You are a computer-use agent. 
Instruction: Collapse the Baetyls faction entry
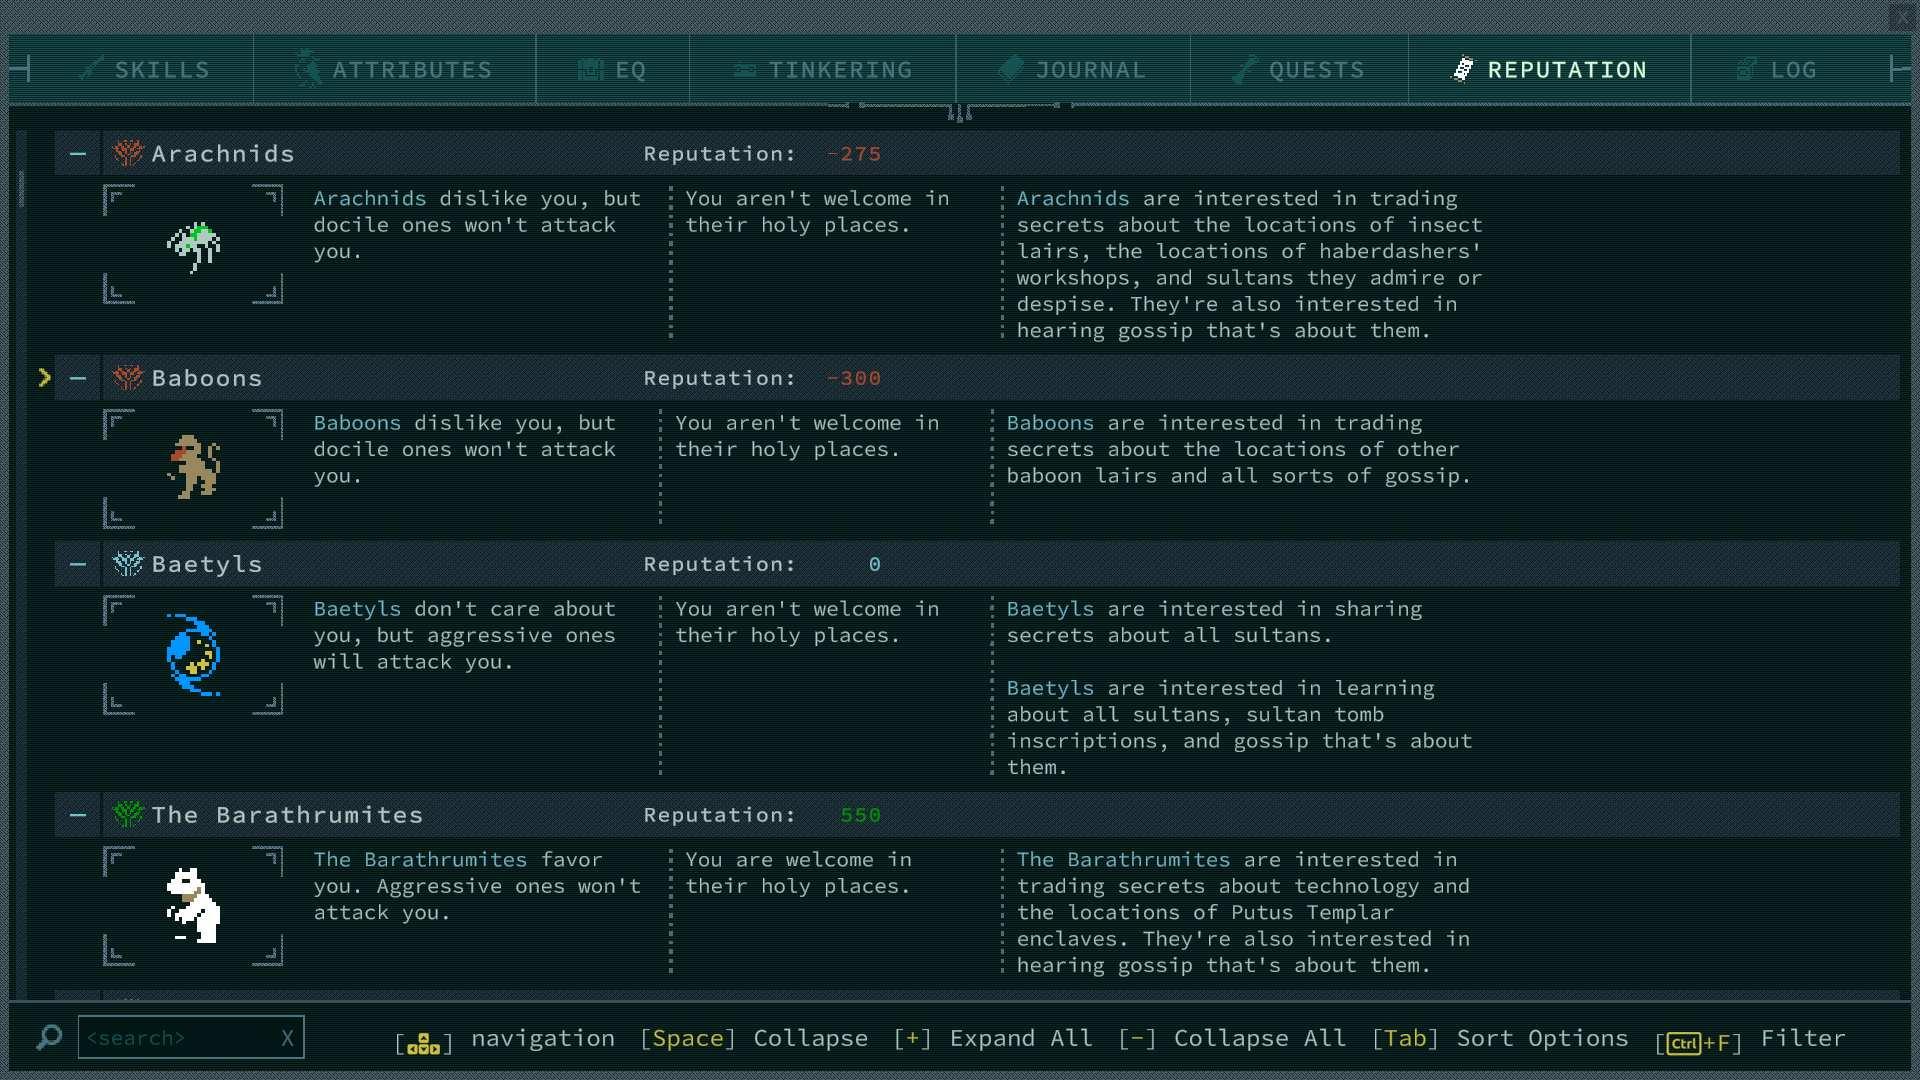point(78,564)
